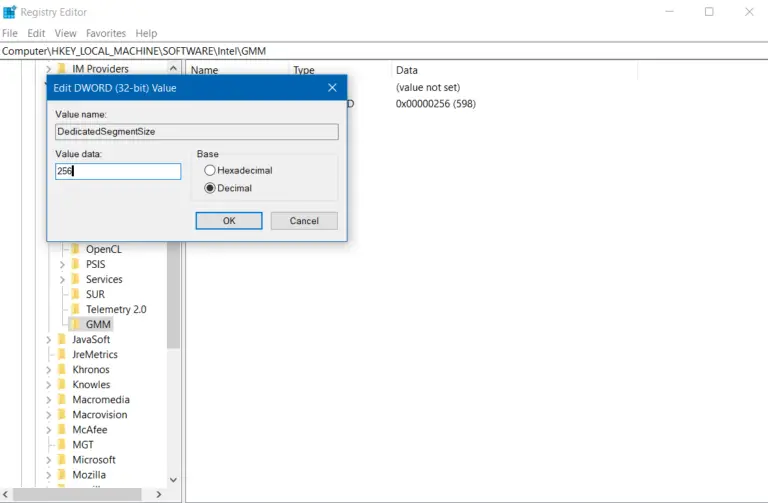The width and height of the screenshot is (768, 503).
Task: Cancel the Edit DWORD dialog
Action: tap(303, 221)
